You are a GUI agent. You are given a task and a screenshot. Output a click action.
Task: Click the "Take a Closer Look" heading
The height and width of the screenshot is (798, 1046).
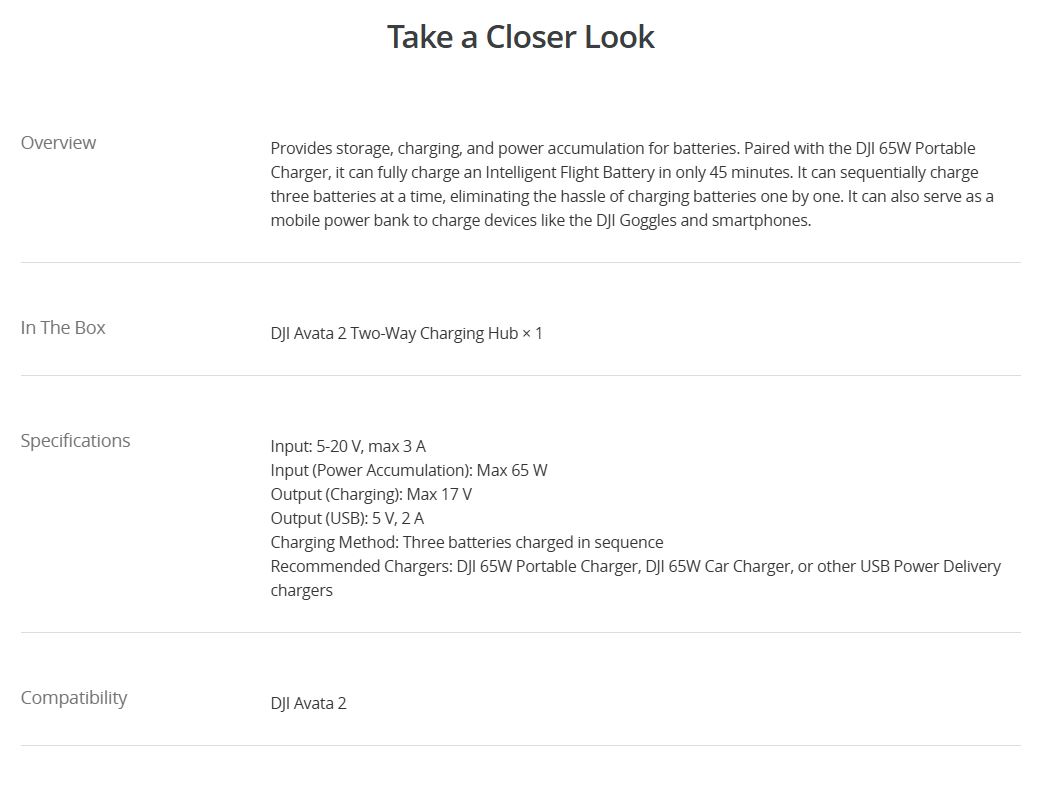520,37
